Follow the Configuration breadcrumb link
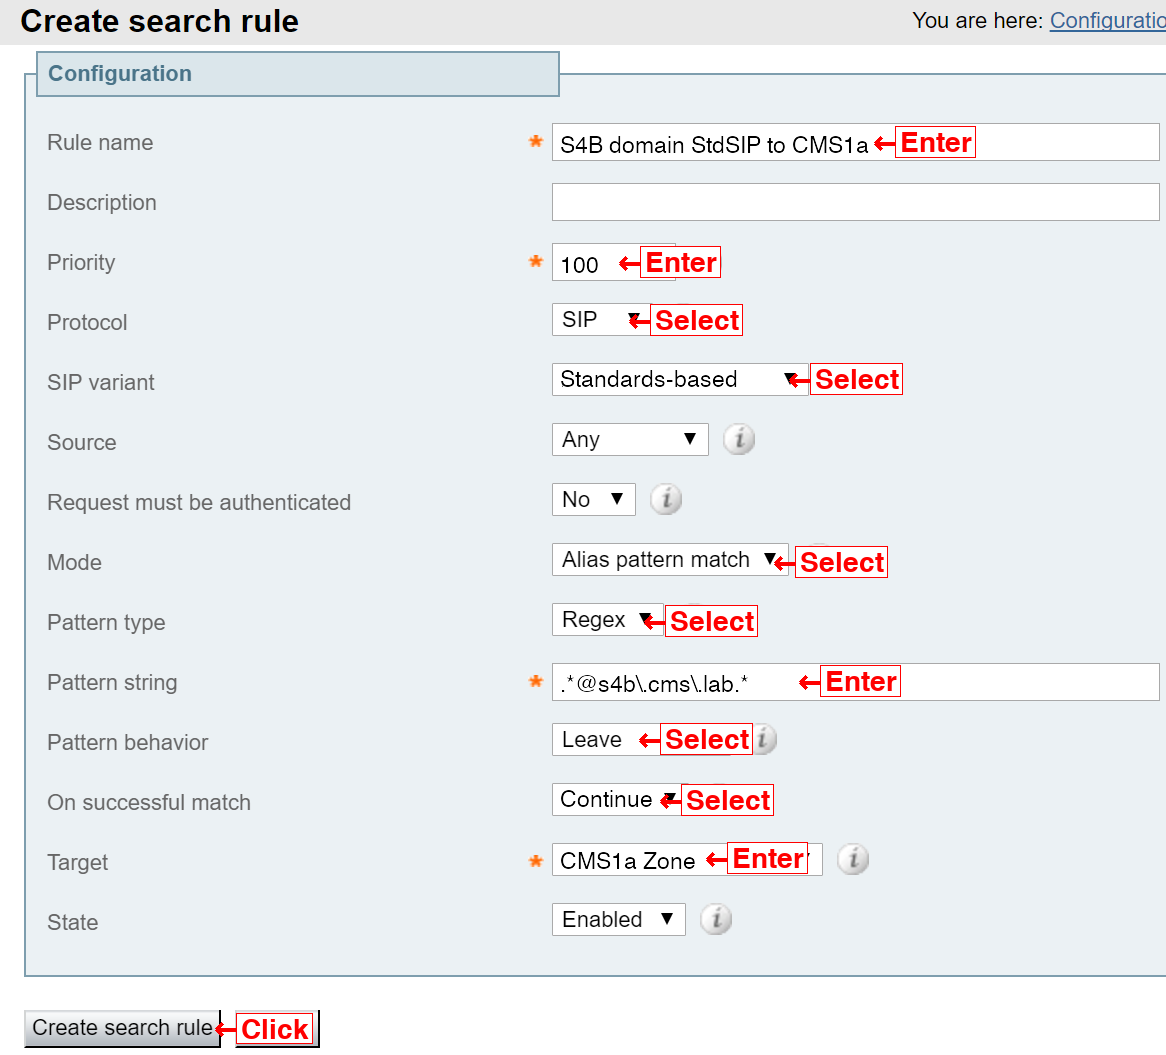Screen dimensions: 1166x1055 (x=1107, y=21)
